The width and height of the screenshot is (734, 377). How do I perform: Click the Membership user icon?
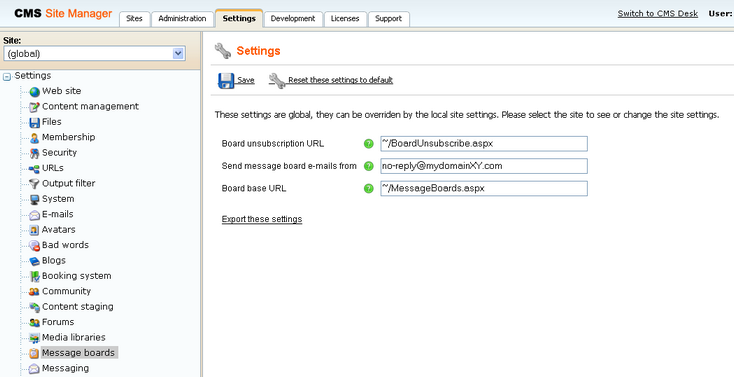pos(35,138)
